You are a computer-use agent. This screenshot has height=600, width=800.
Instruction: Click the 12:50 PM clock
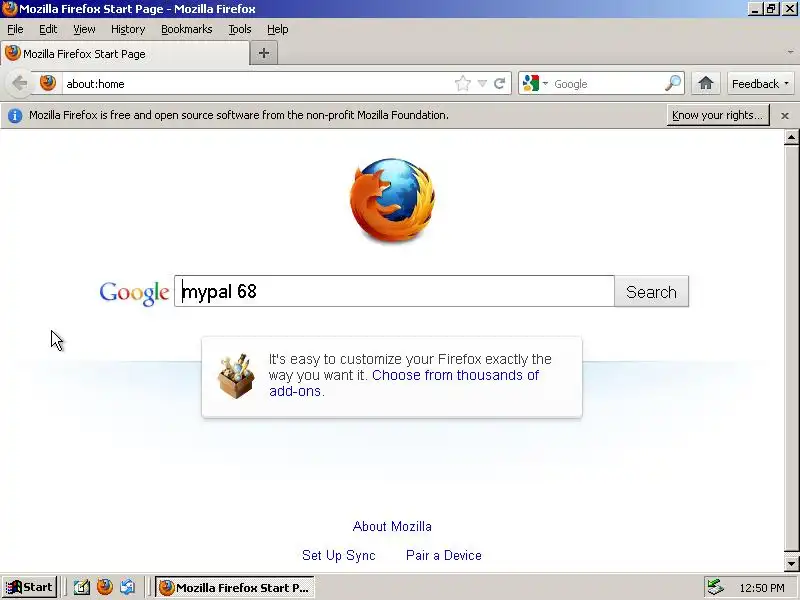point(762,588)
